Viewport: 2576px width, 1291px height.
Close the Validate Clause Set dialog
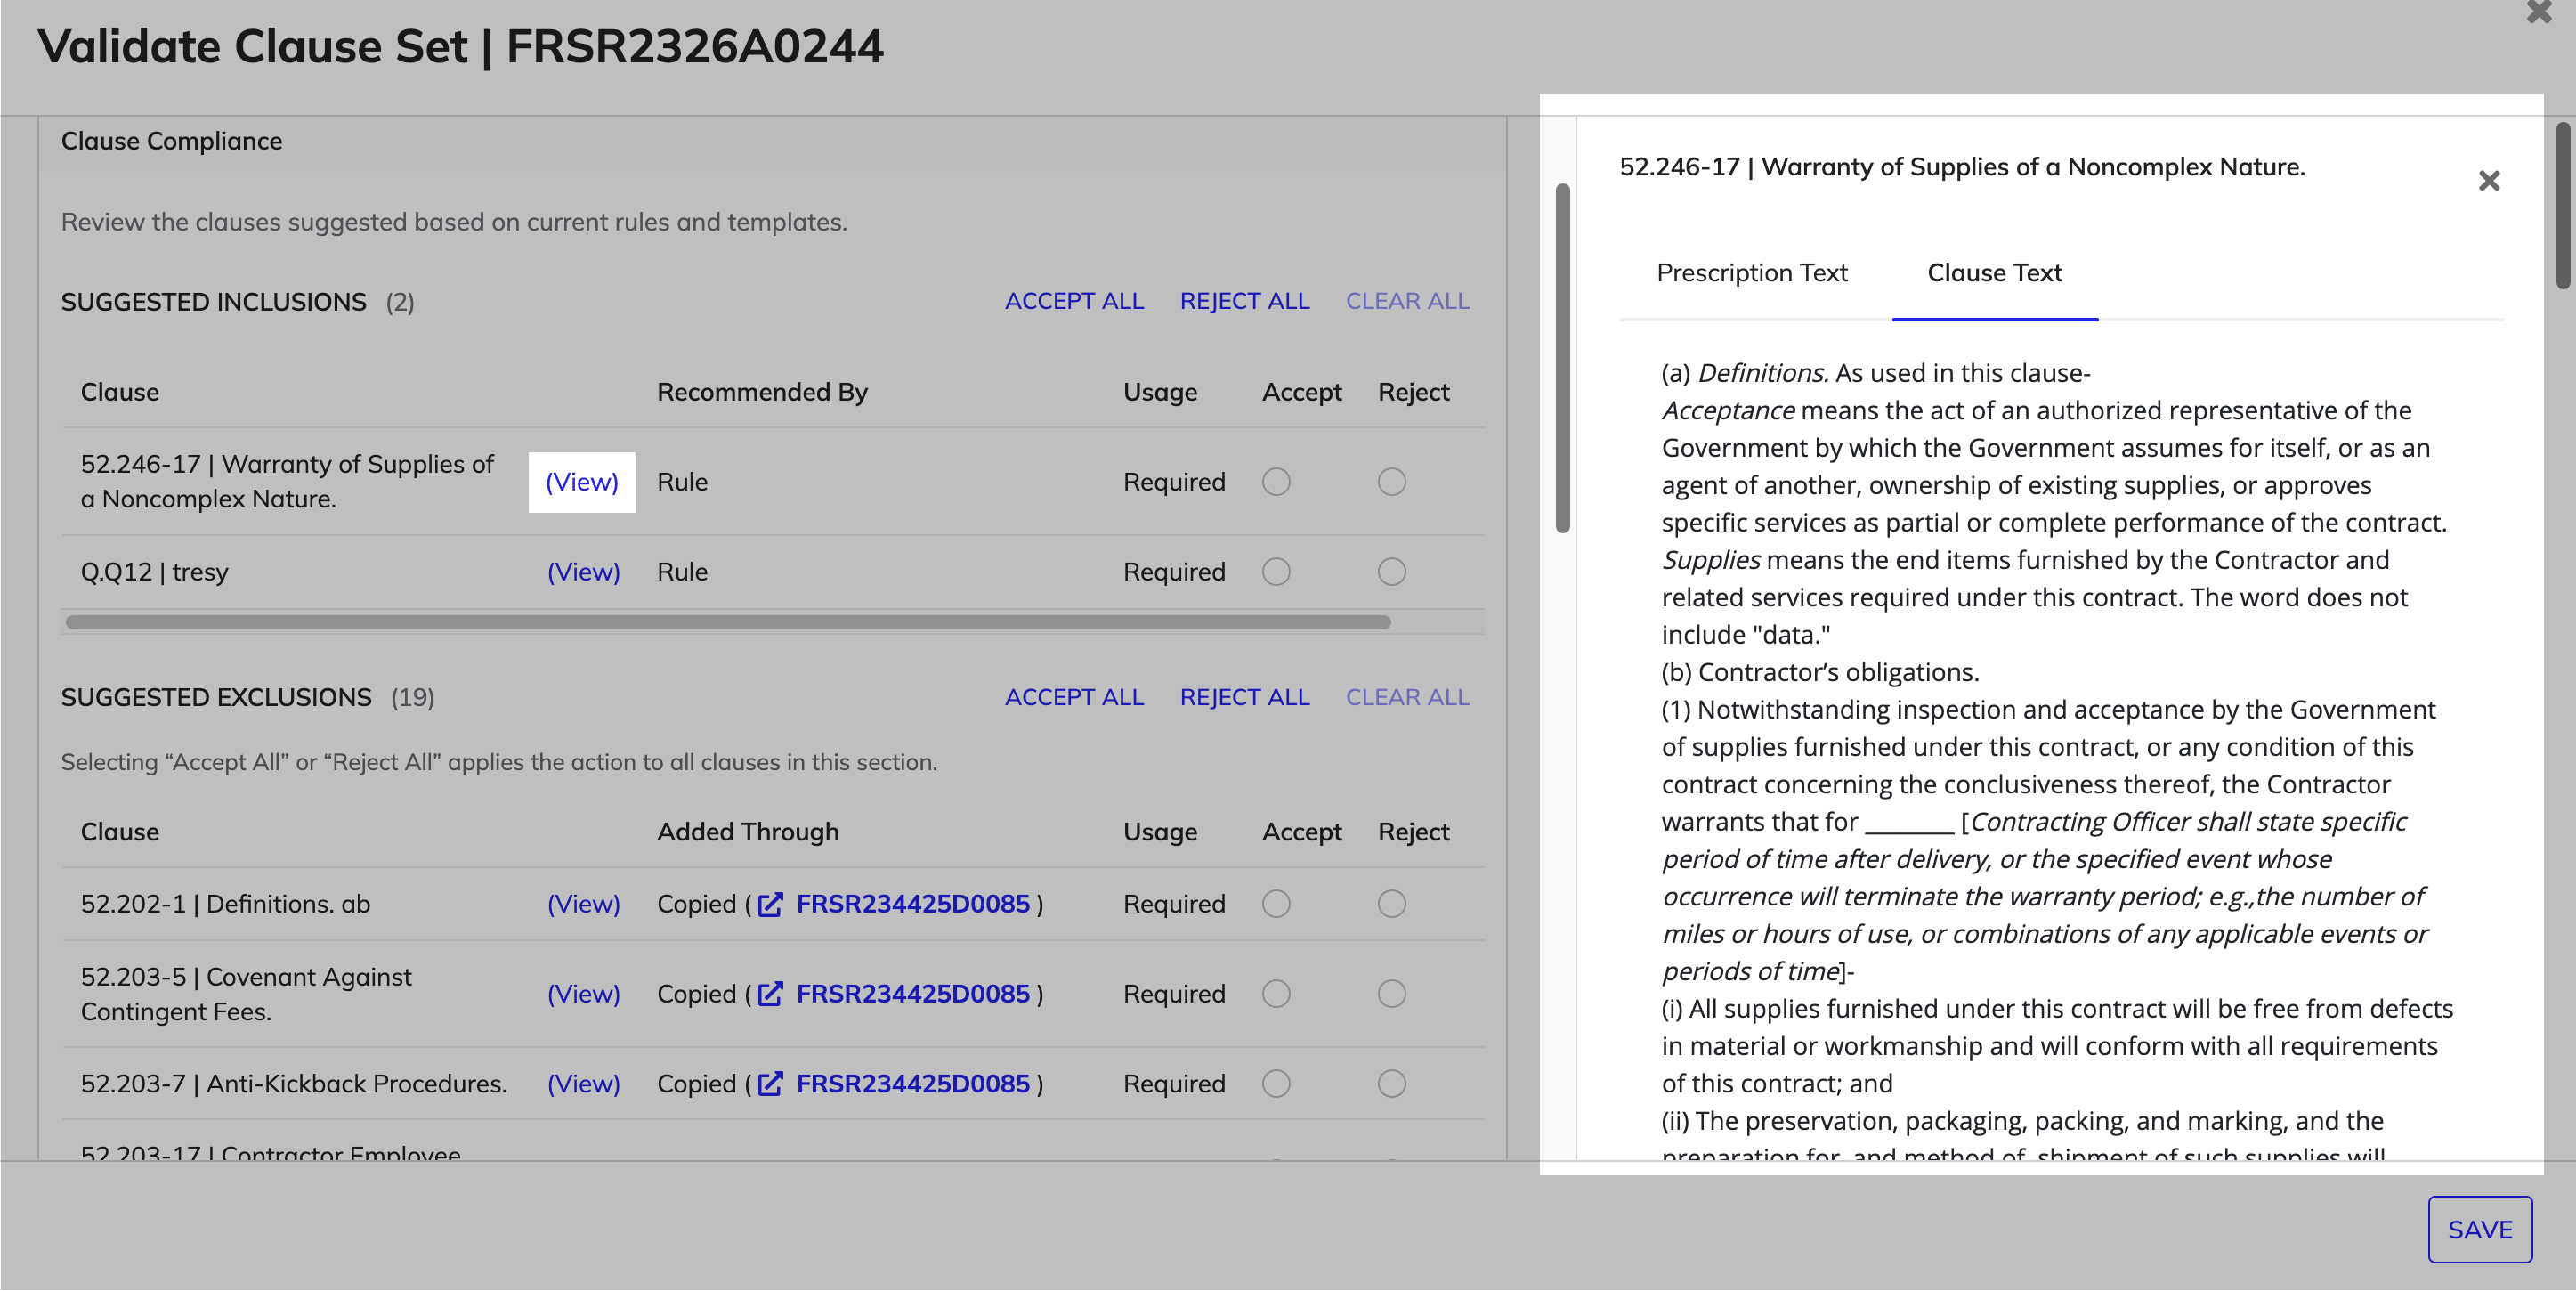coord(2539,12)
